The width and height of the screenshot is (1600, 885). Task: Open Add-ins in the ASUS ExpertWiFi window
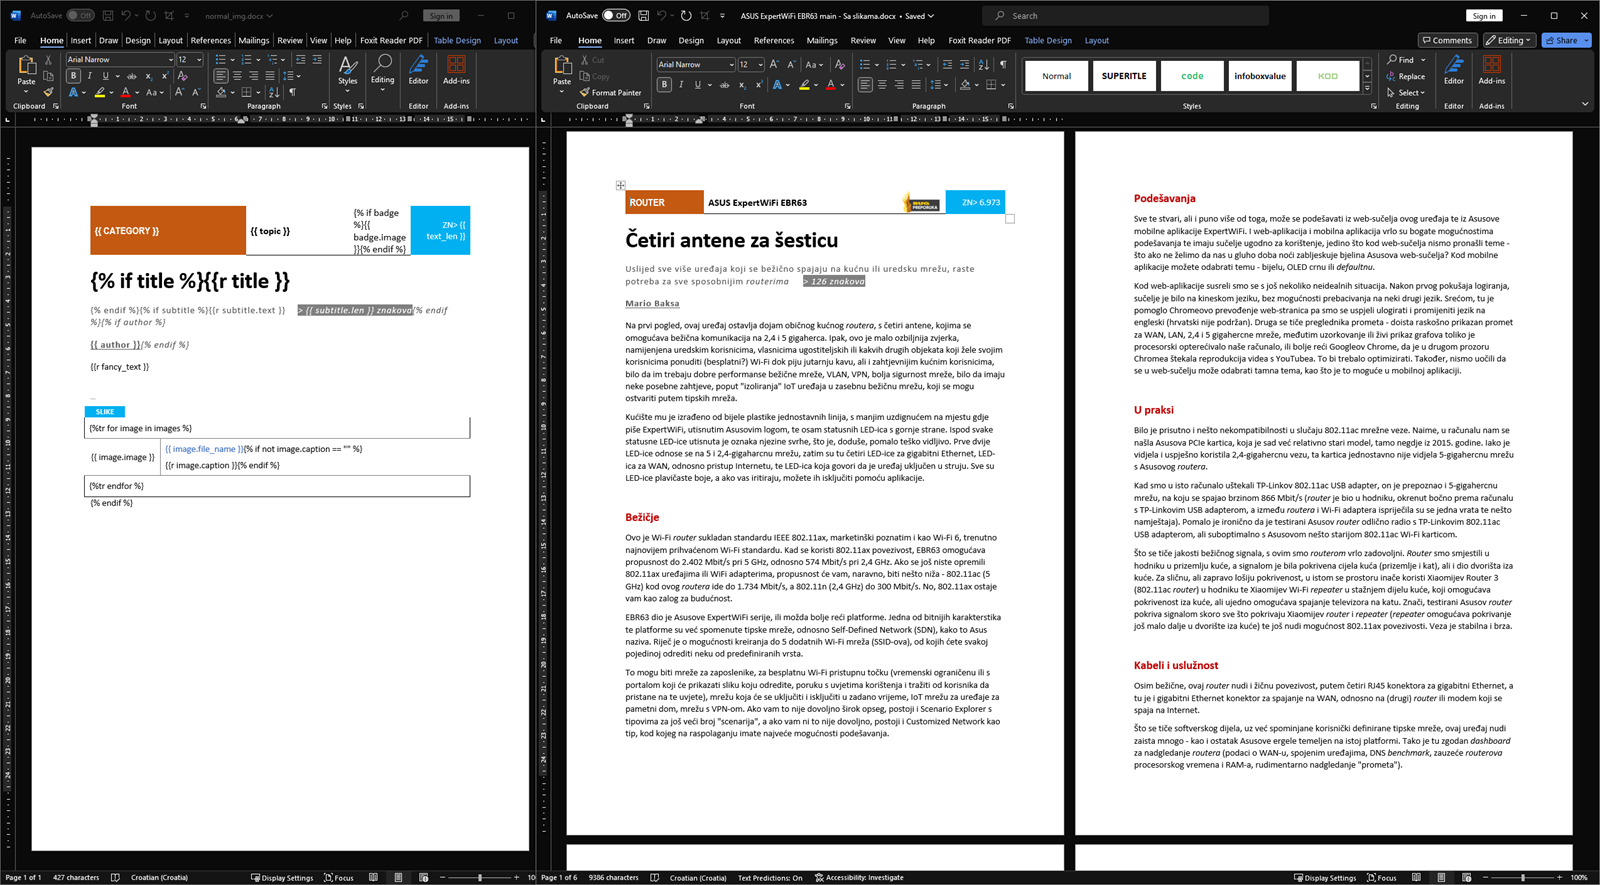[x=1491, y=70]
